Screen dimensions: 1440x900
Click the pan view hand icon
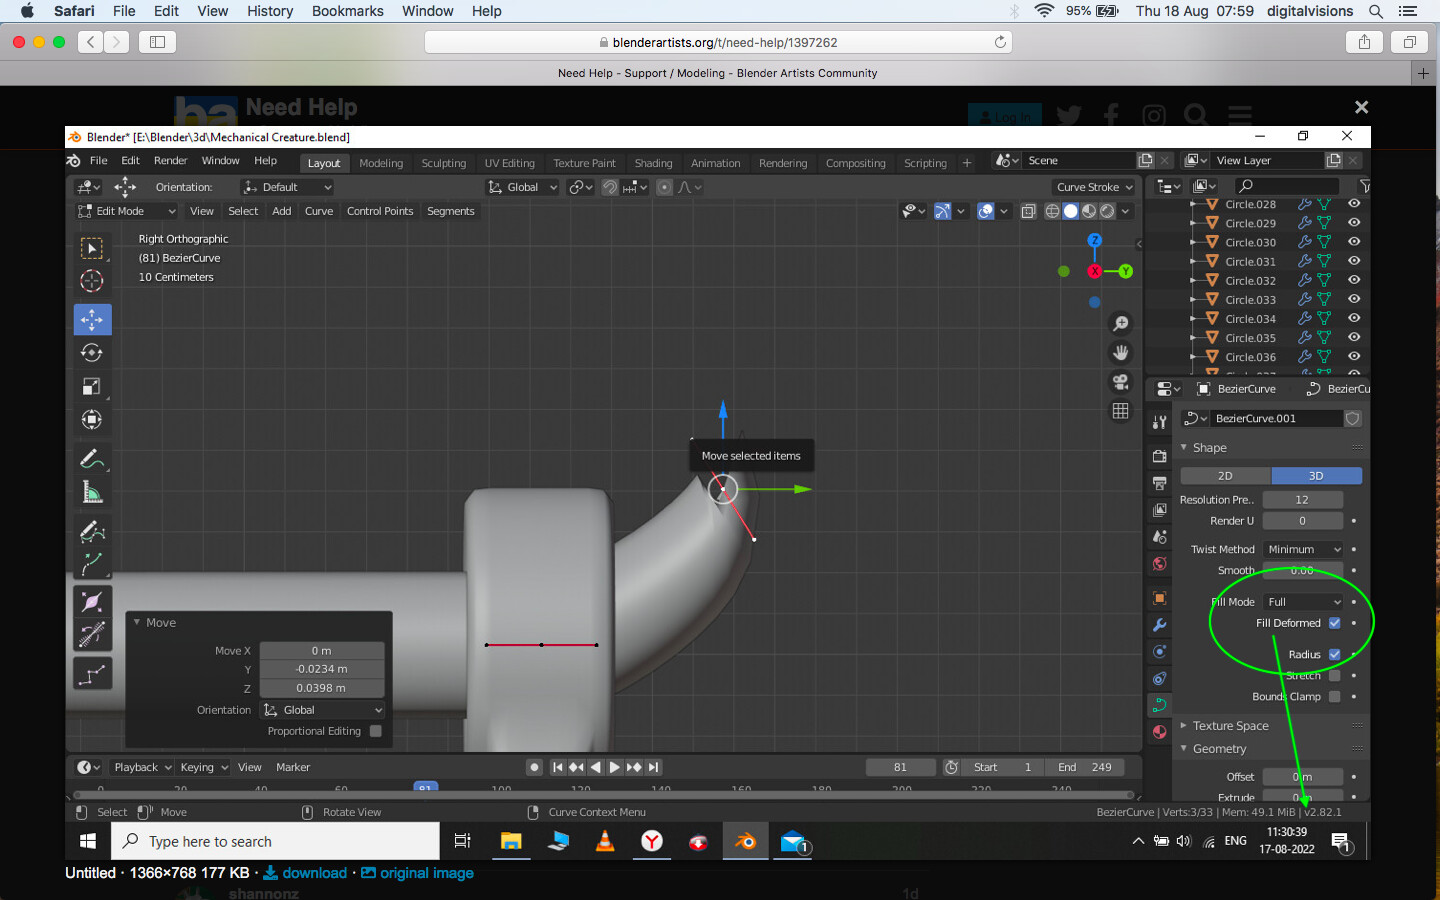click(1121, 353)
